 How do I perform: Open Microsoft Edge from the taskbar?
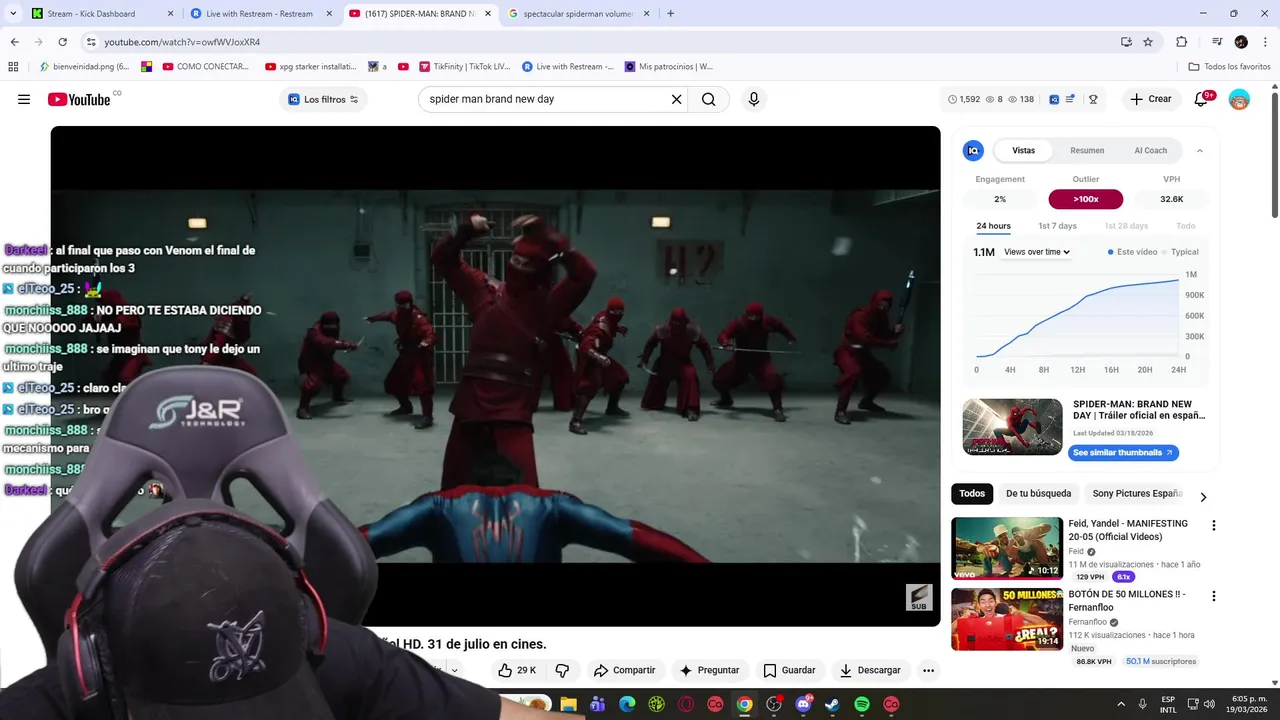point(627,704)
